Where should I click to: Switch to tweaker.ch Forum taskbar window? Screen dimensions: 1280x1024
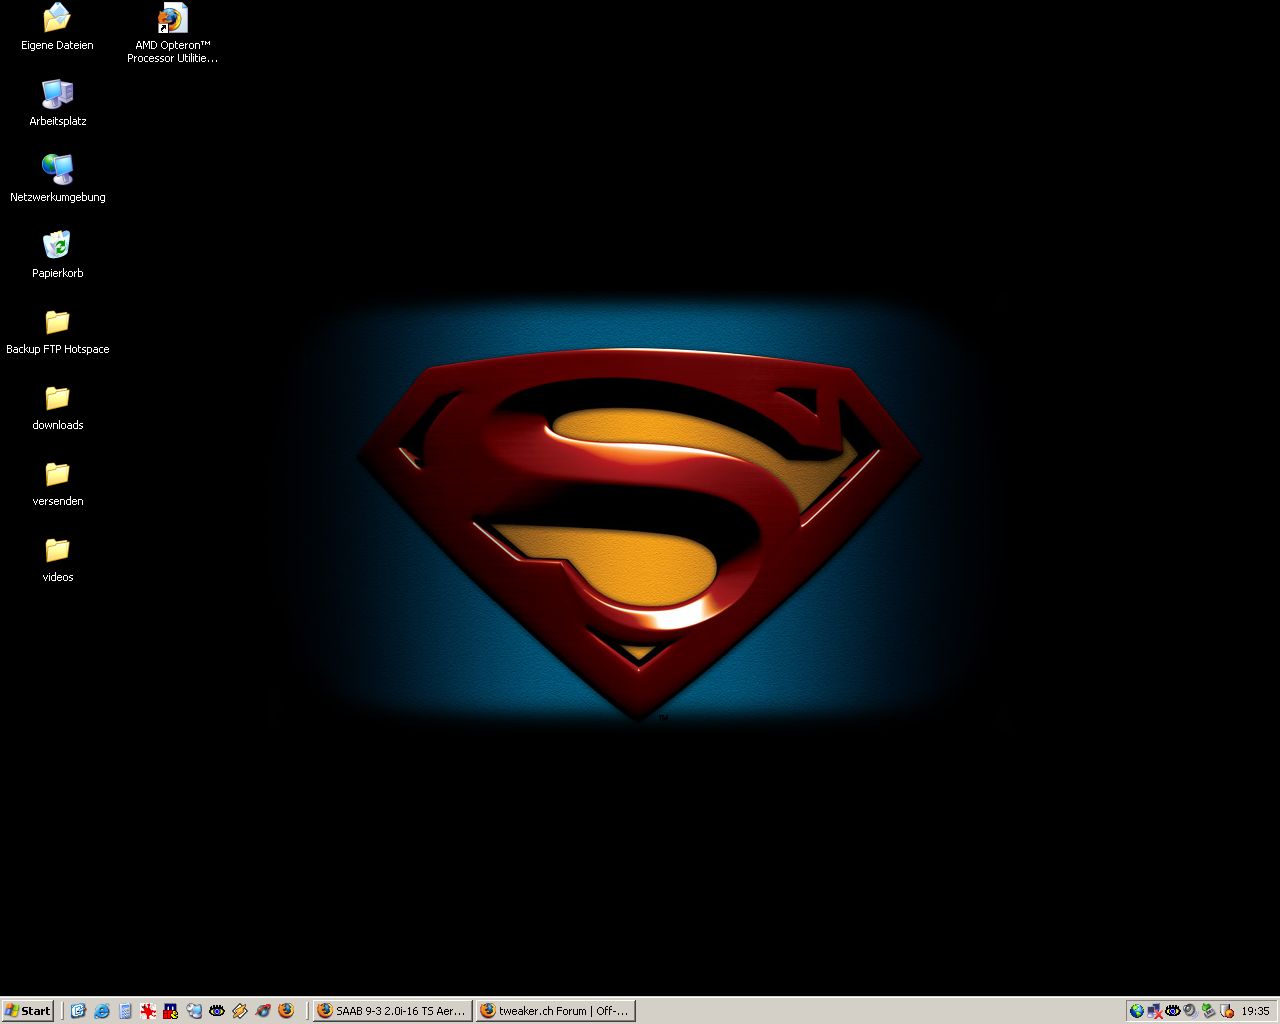tap(555, 1011)
